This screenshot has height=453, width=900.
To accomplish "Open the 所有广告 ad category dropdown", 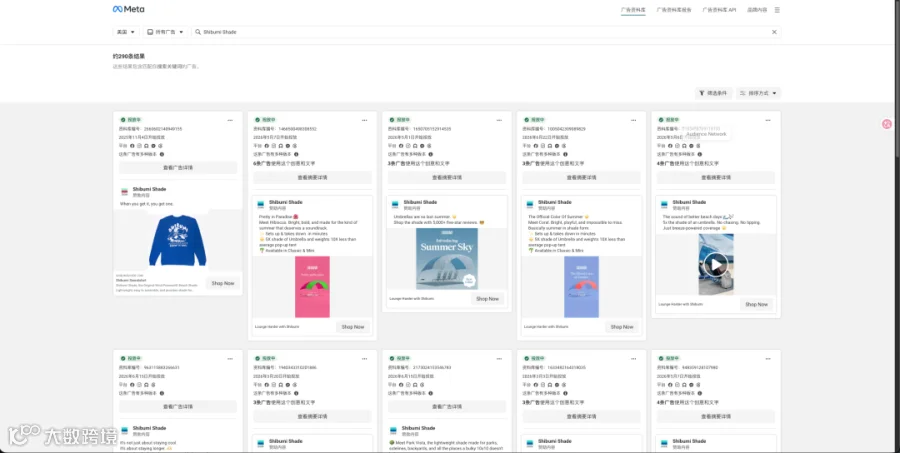I will point(165,32).
